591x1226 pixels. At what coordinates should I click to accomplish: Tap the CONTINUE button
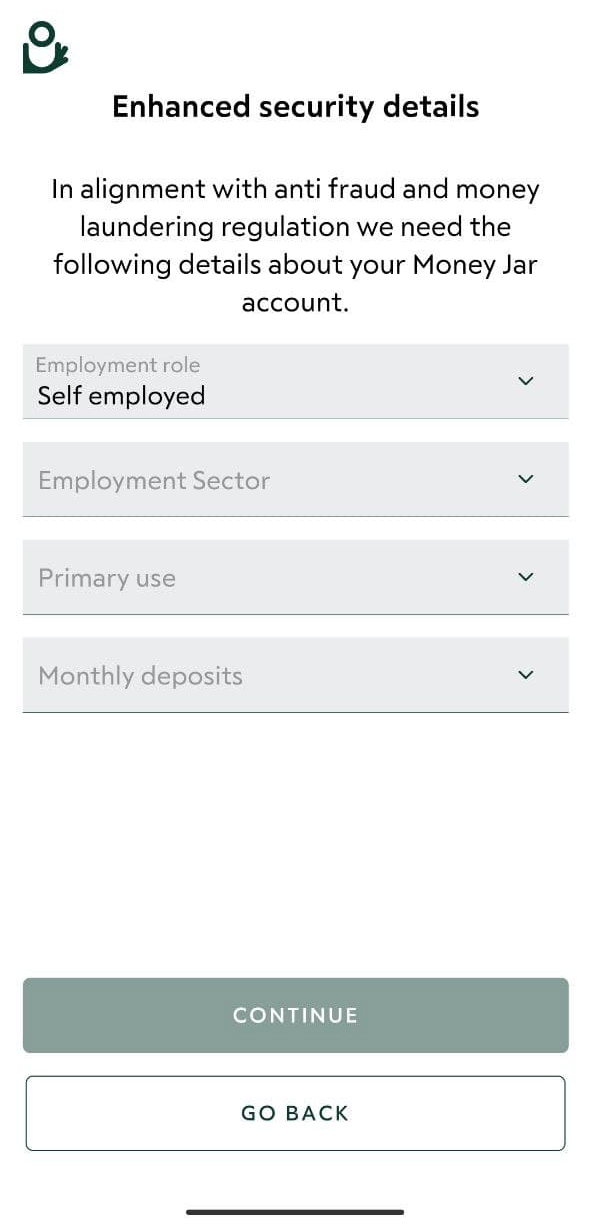(295, 1015)
